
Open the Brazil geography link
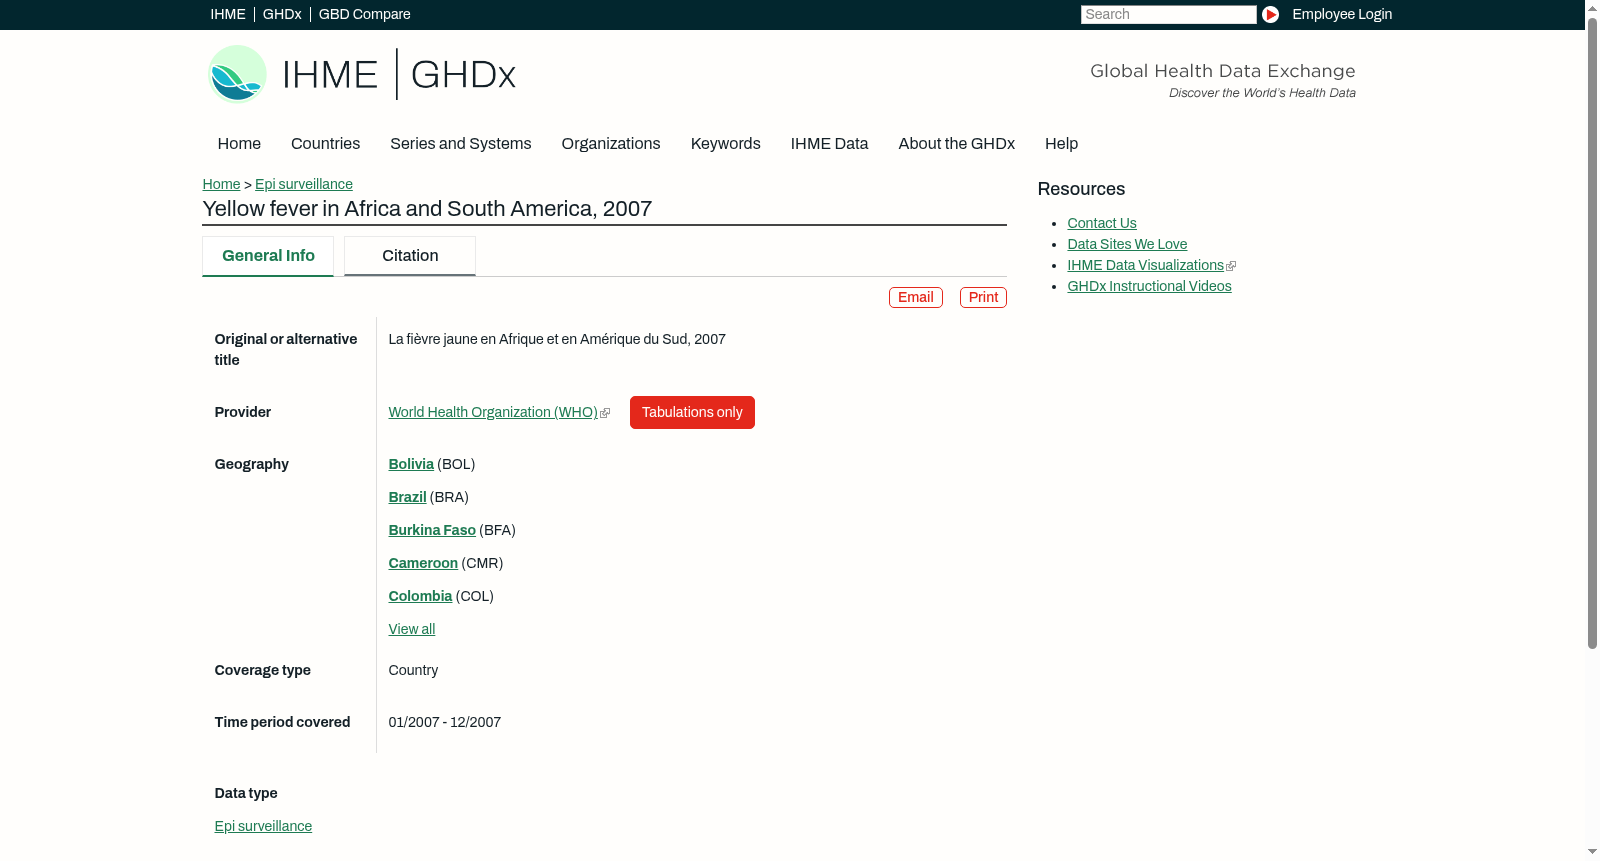pyautogui.click(x=407, y=498)
